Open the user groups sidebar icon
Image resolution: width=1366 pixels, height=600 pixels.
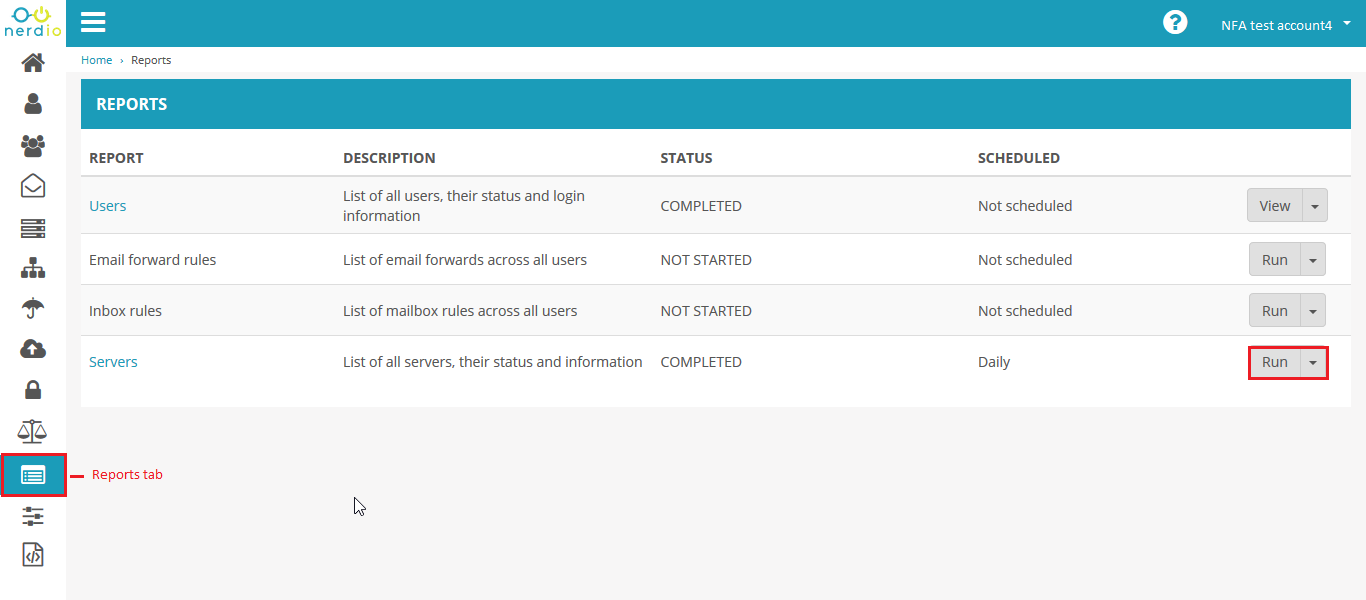(x=33, y=145)
